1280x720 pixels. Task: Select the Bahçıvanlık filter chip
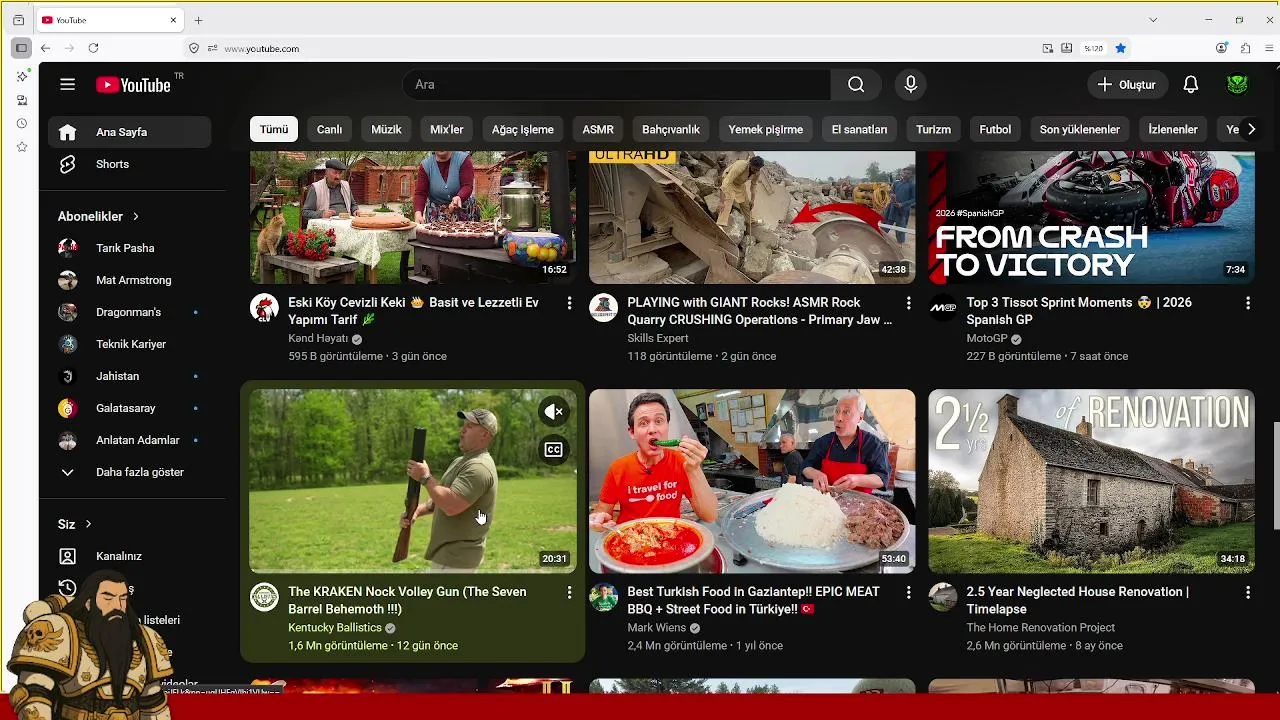point(671,129)
